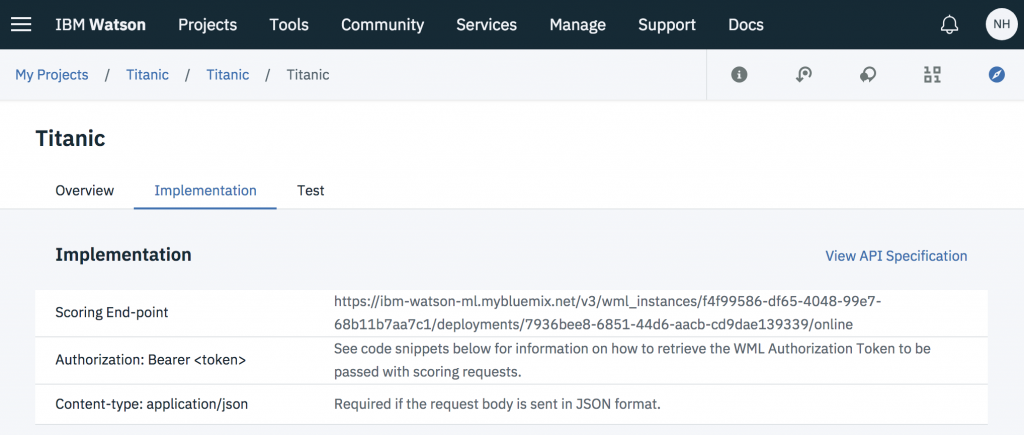Click the blue compass icon
Screen dimensions: 1024x435
point(996,75)
